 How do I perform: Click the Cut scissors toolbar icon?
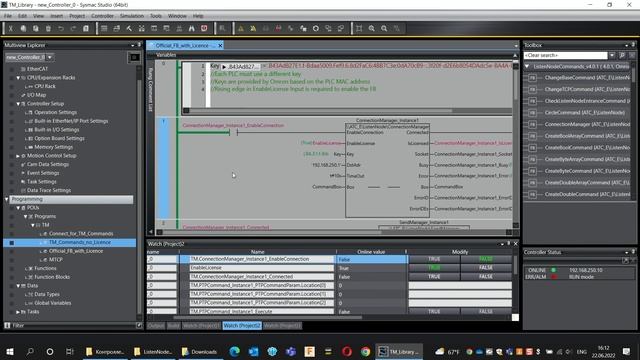(x=11, y=29)
